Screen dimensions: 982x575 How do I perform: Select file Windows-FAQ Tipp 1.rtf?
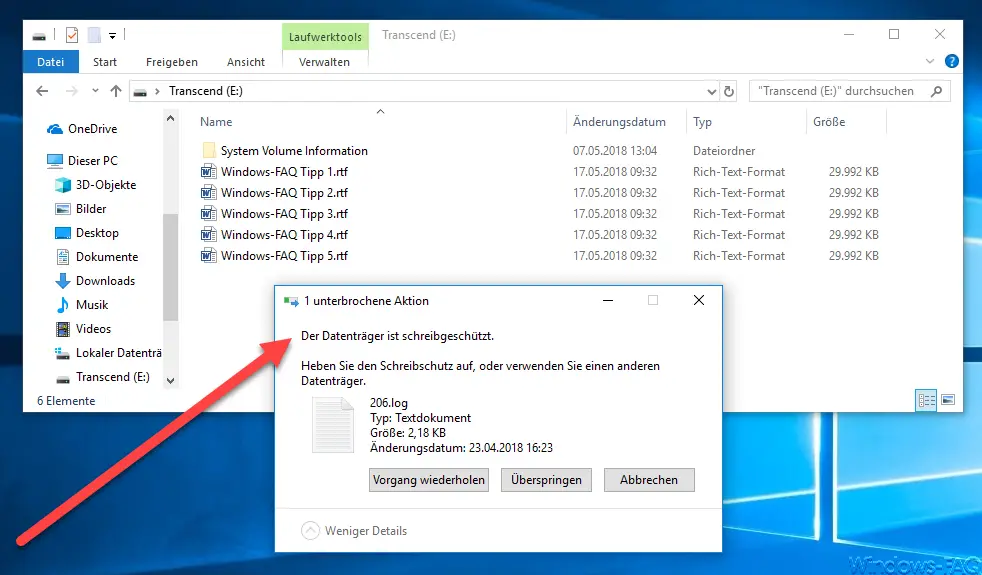click(284, 172)
